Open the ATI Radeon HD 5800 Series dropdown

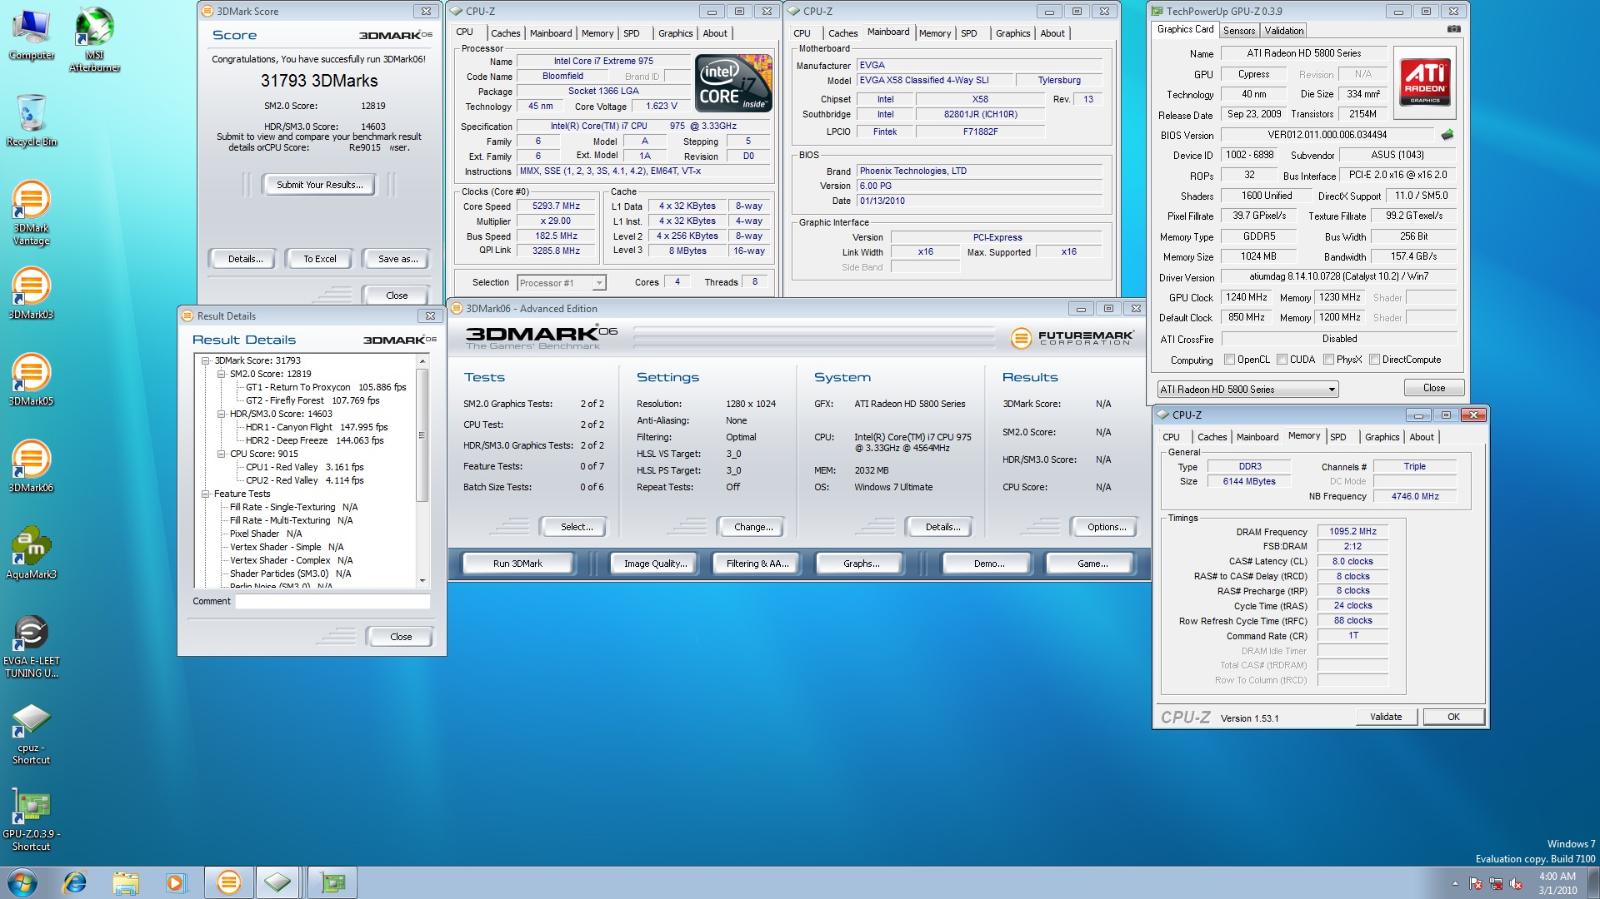coord(1247,389)
